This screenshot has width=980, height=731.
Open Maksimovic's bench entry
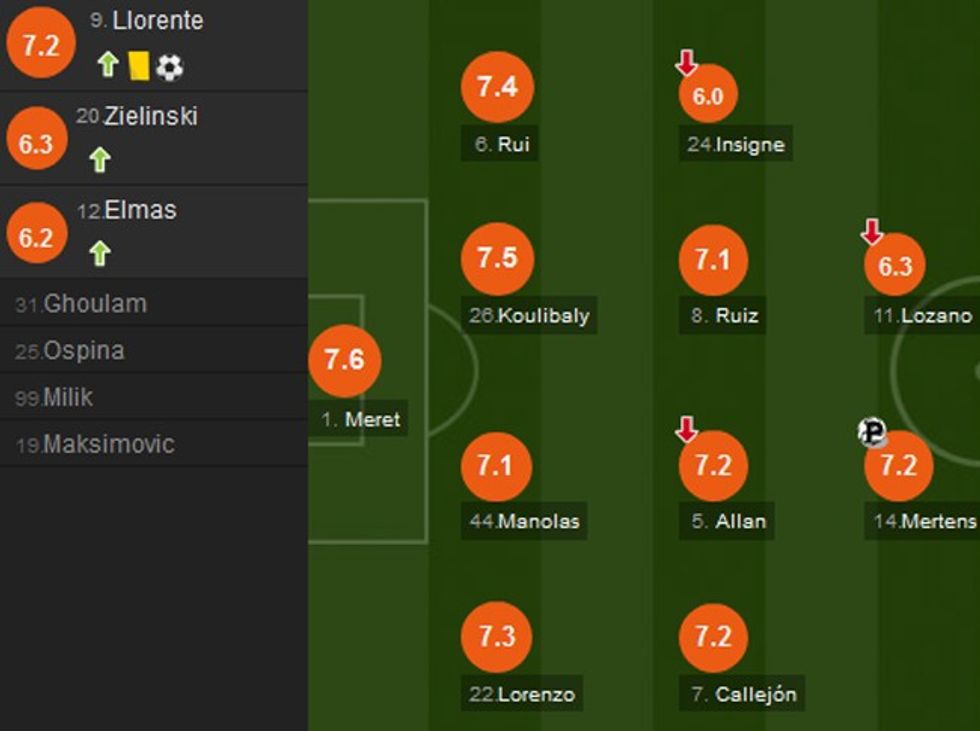tap(108, 444)
